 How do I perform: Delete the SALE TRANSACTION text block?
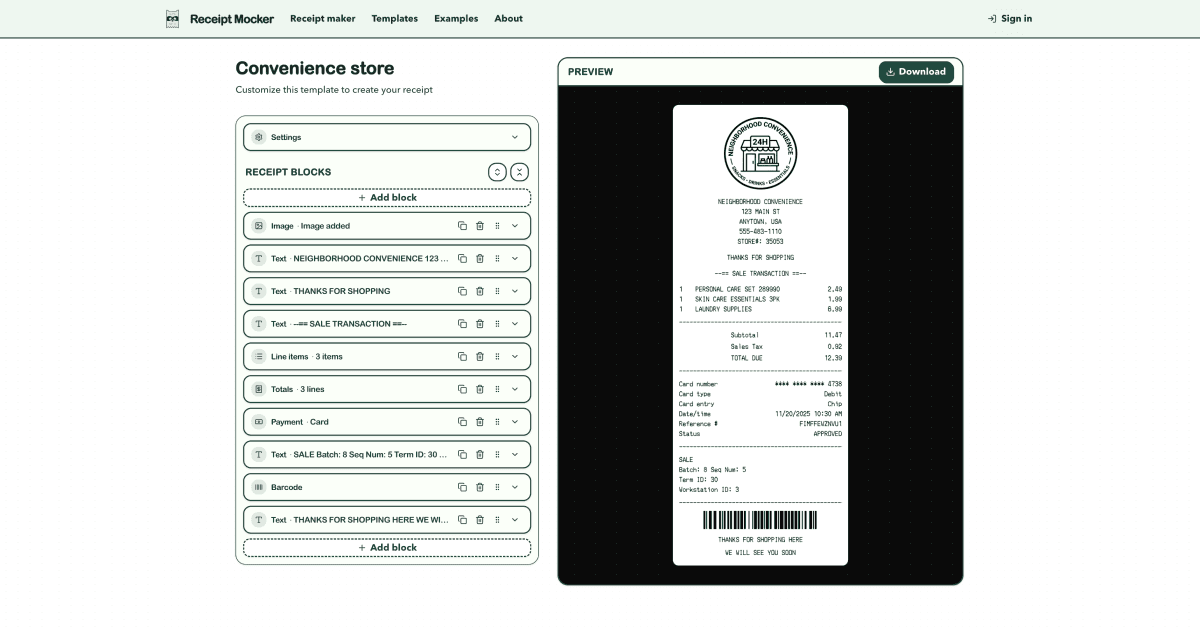[480, 324]
